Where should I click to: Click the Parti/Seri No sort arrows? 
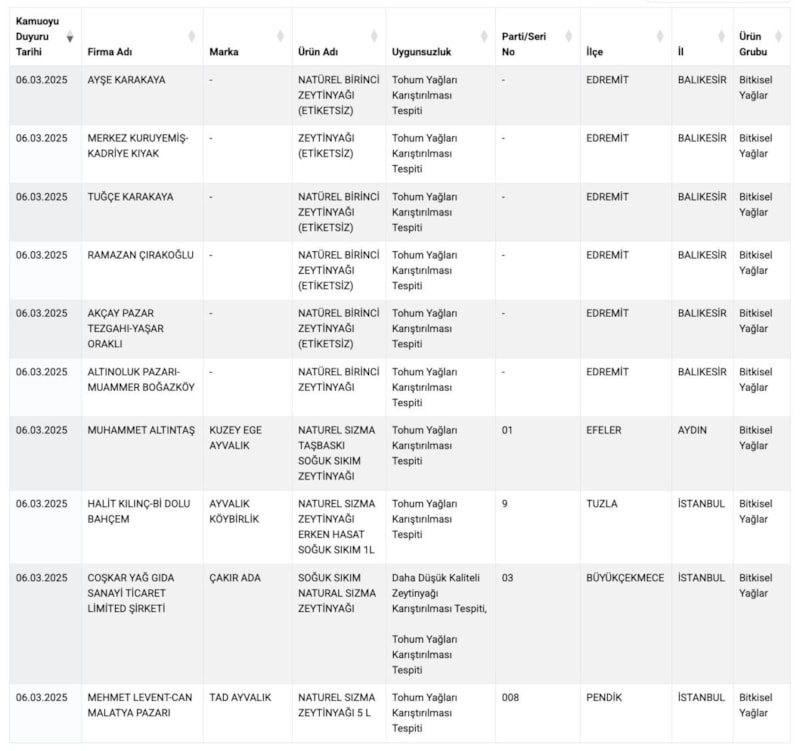(569, 37)
